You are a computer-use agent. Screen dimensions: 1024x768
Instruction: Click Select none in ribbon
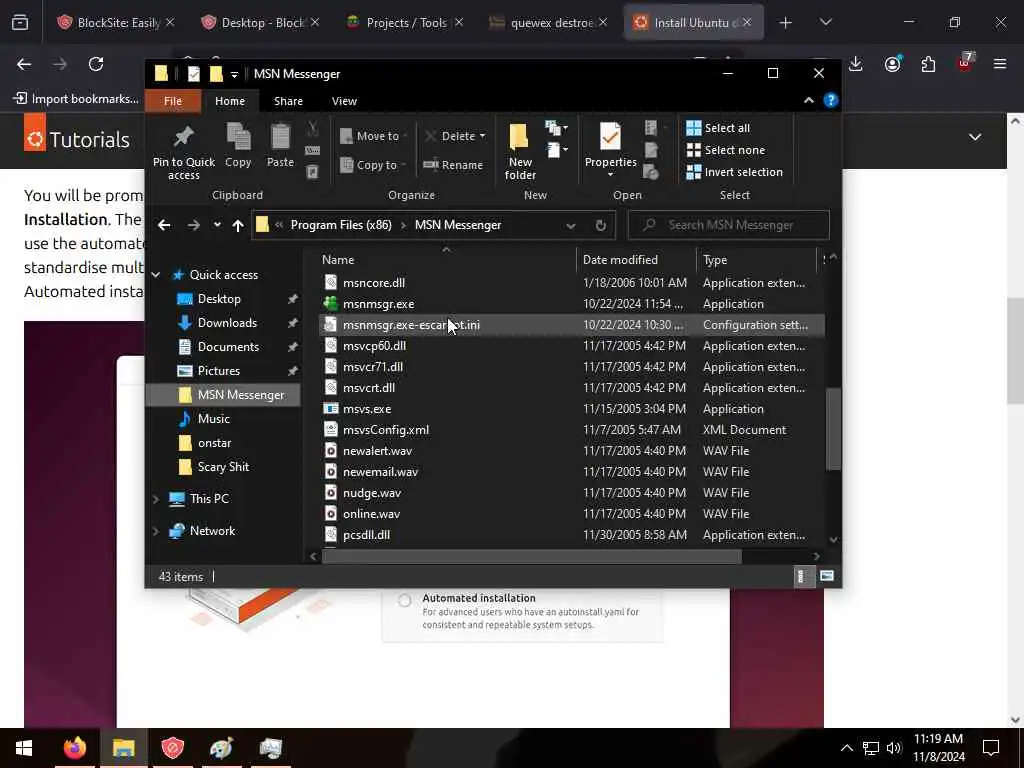[x=726, y=150]
